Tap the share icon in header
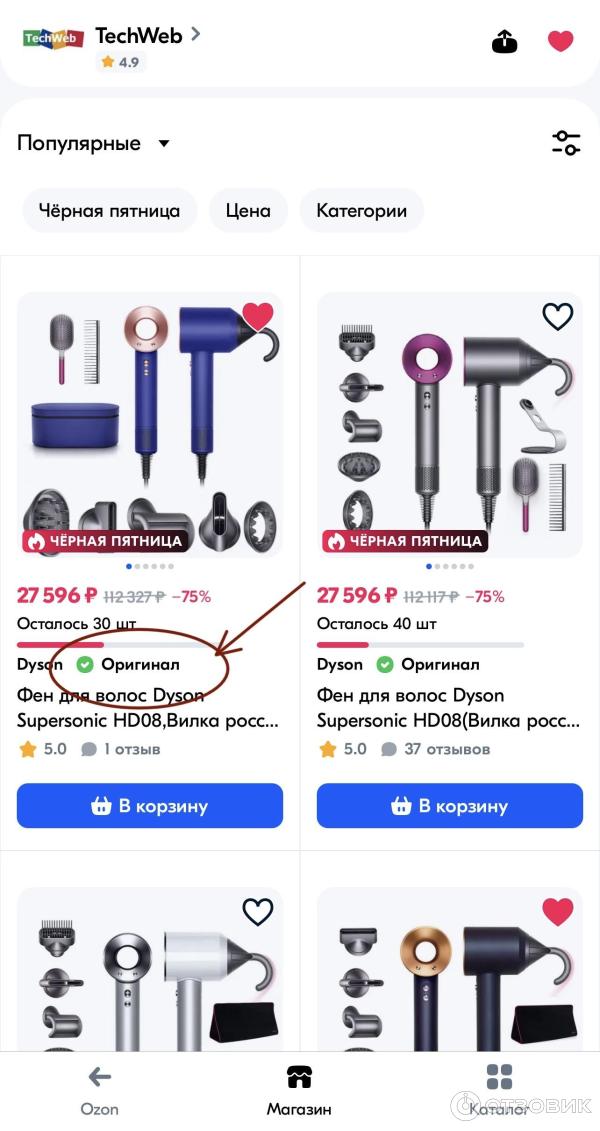Viewport: 600px width, 1131px height. pyautogui.click(x=505, y=42)
